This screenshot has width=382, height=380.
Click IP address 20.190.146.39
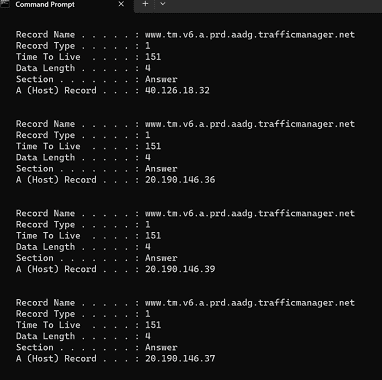[x=180, y=269]
